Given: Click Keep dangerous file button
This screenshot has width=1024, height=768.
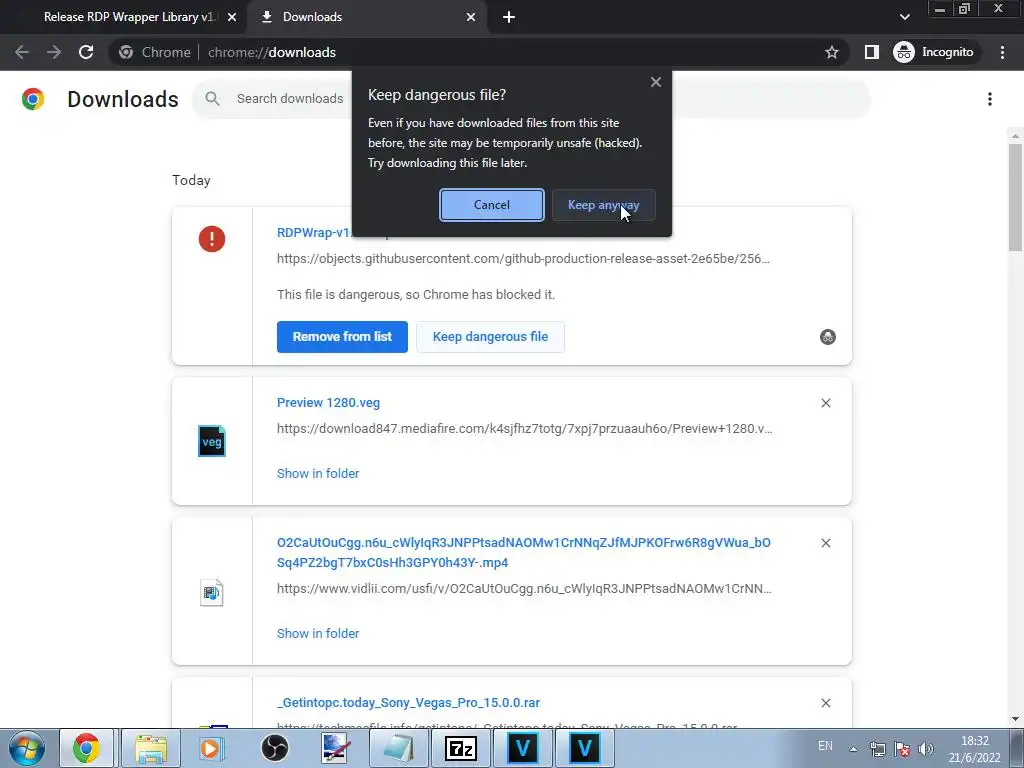Looking at the screenshot, I should (x=490, y=337).
